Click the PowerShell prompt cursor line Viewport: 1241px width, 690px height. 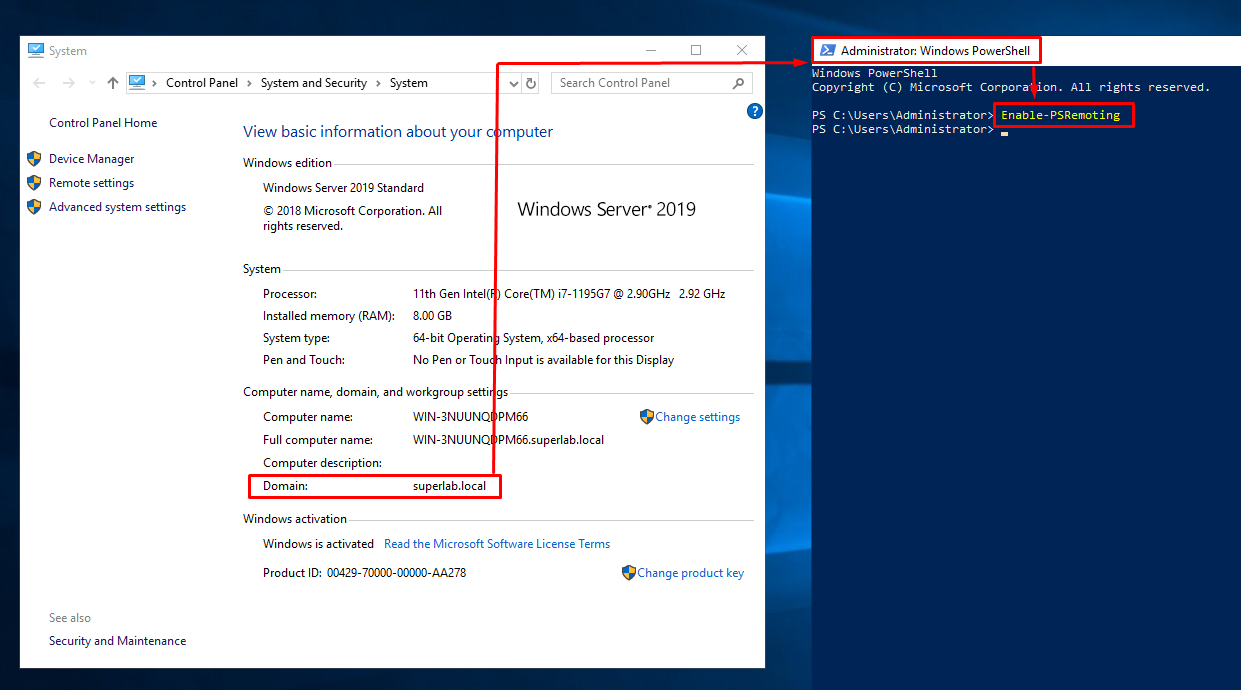tap(910, 130)
